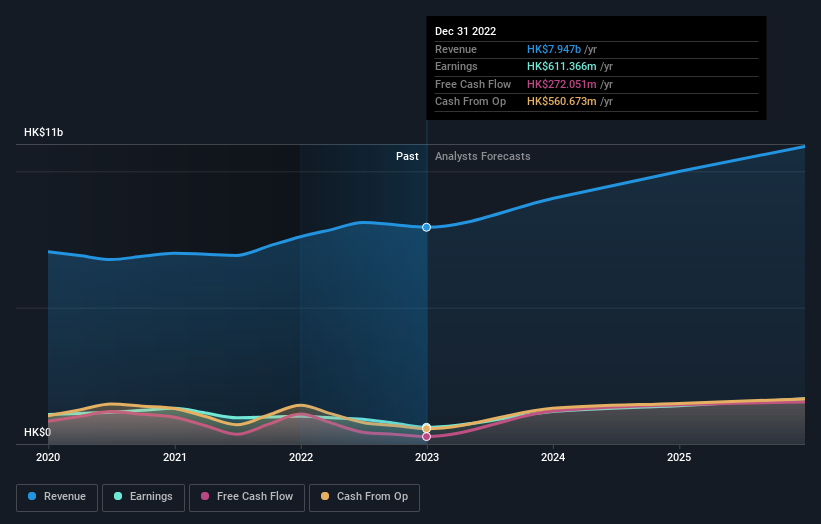The width and height of the screenshot is (821, 524).
Task: Click the HK$7.947b revenue value
Action: coord(554,49)
